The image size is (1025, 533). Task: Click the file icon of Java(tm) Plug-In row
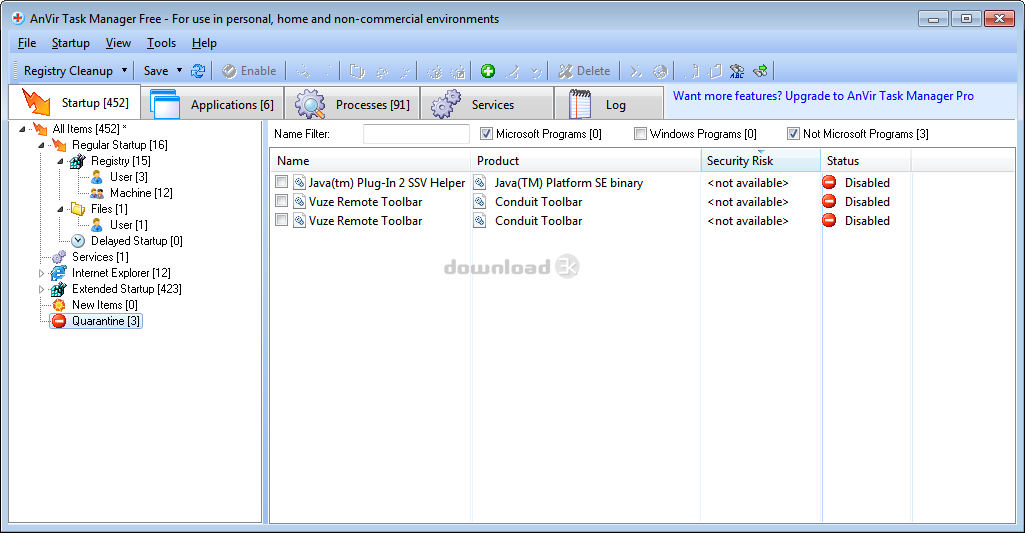[299, 182]
